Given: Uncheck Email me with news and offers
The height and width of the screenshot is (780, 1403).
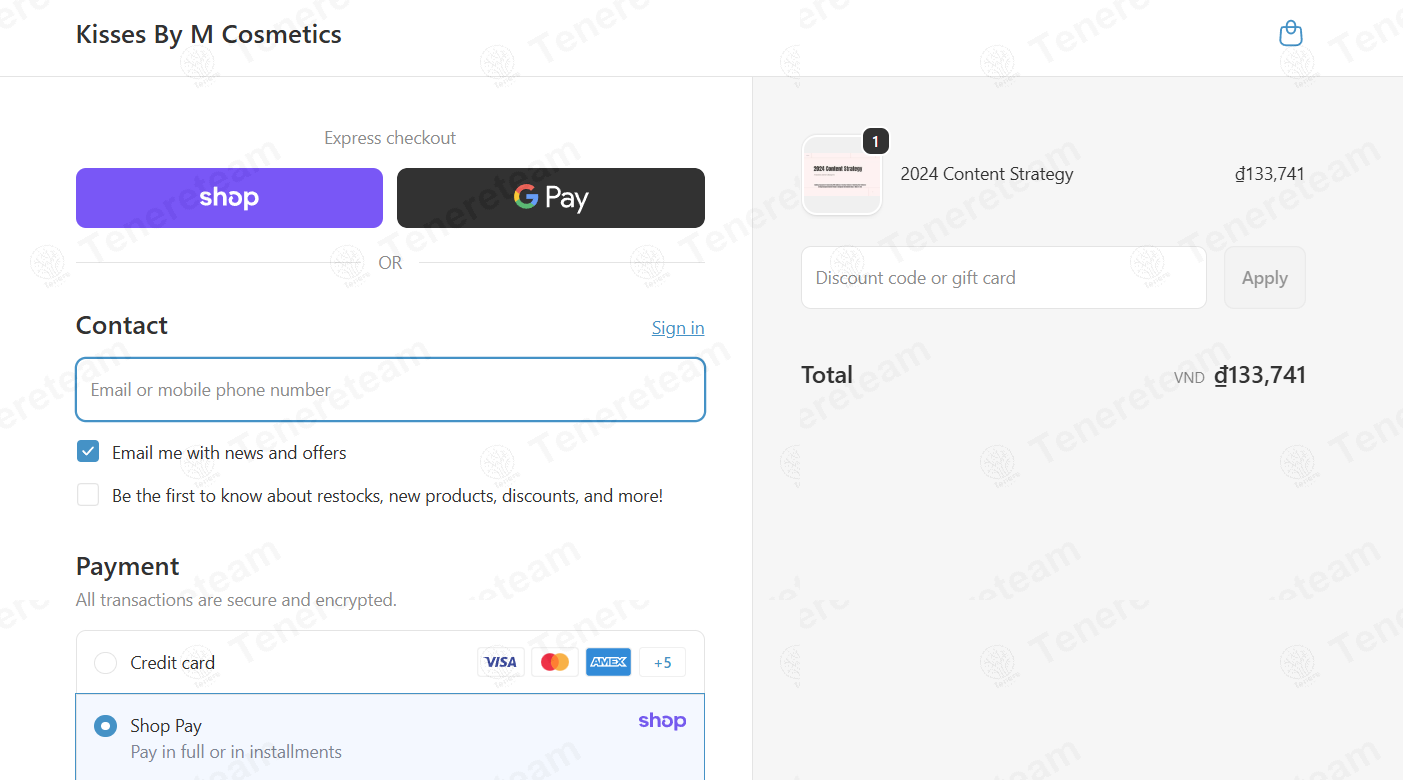Looking at the screenshot, I should tap(88, 451).
